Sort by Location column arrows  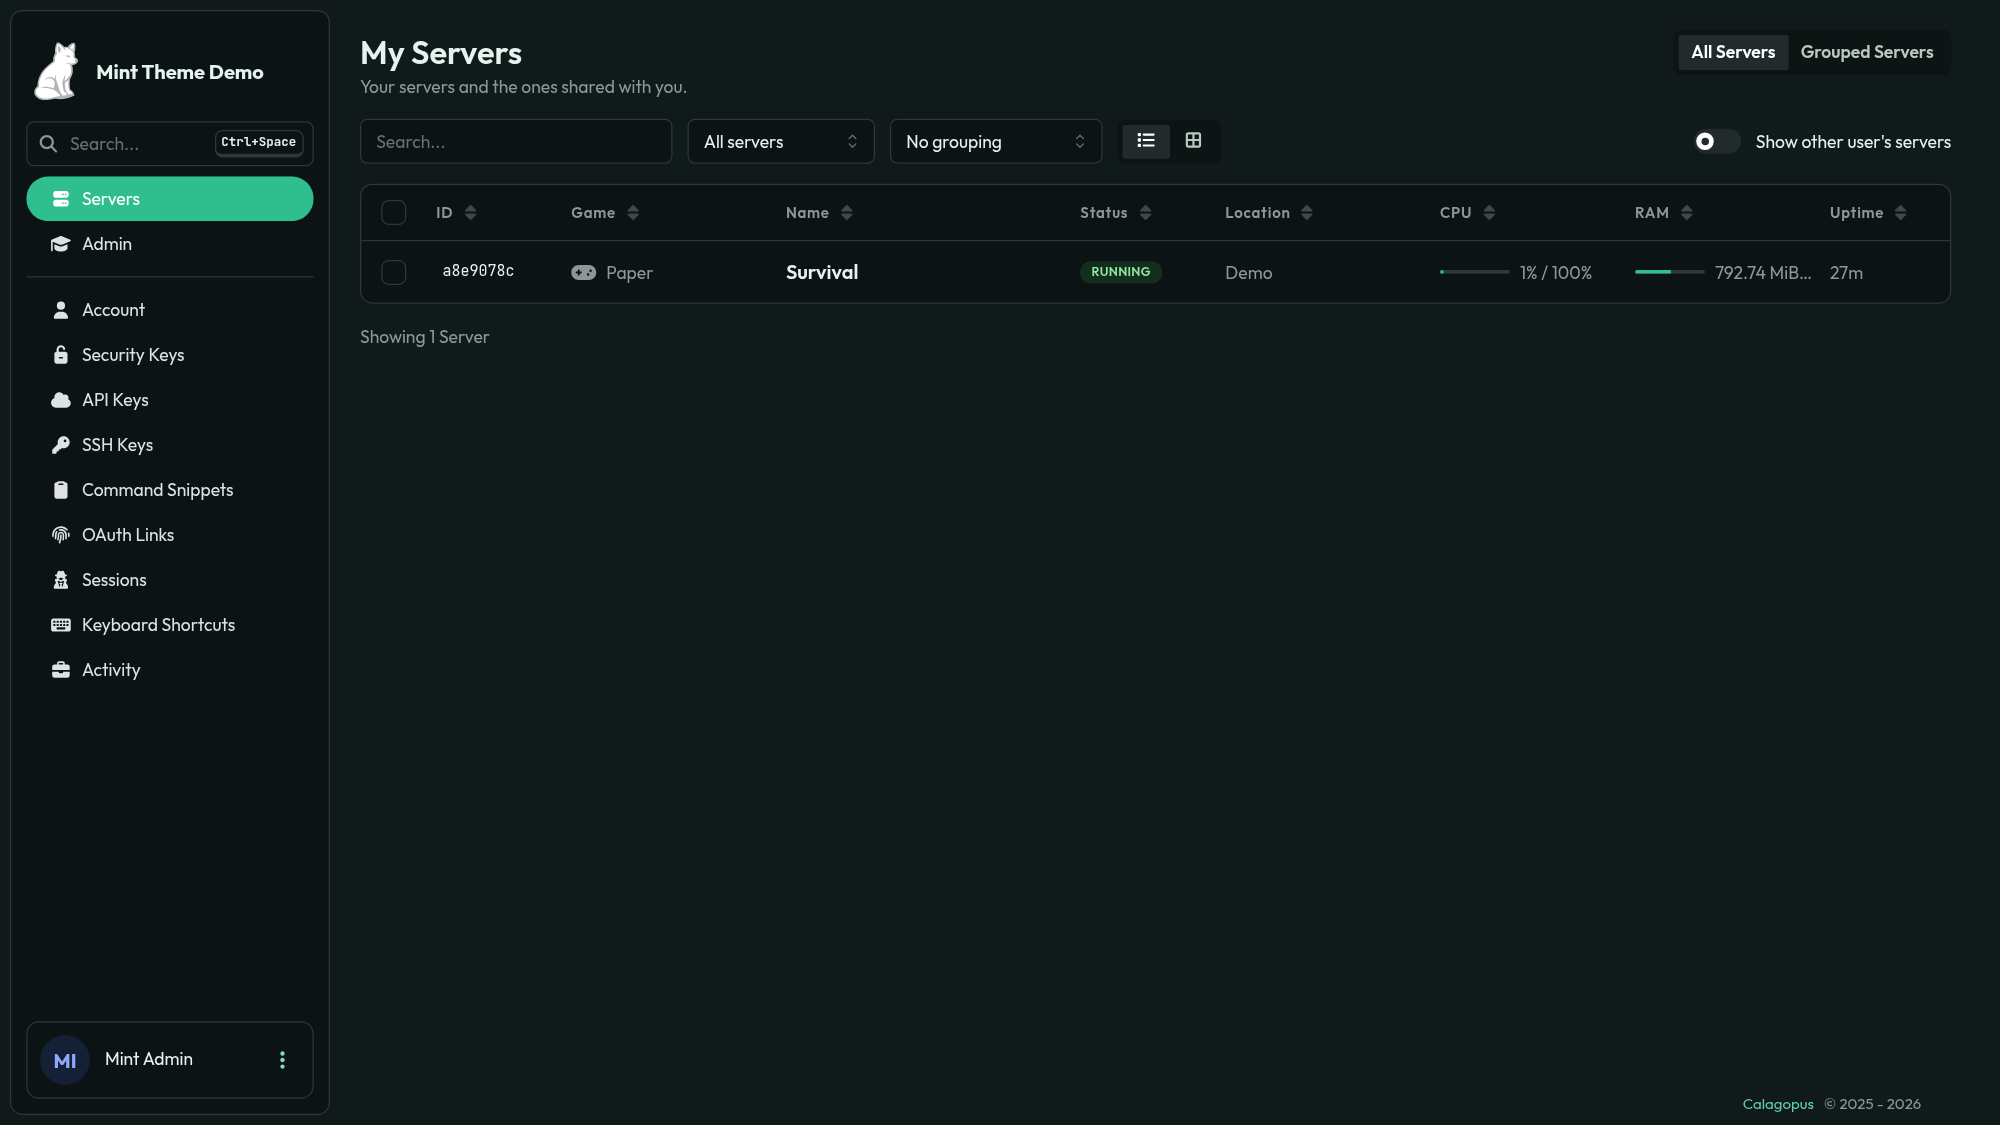(x=1307, y=213)
